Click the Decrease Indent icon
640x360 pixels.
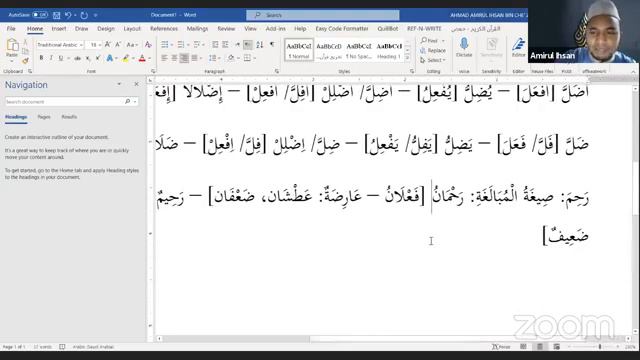click(215, 44)
